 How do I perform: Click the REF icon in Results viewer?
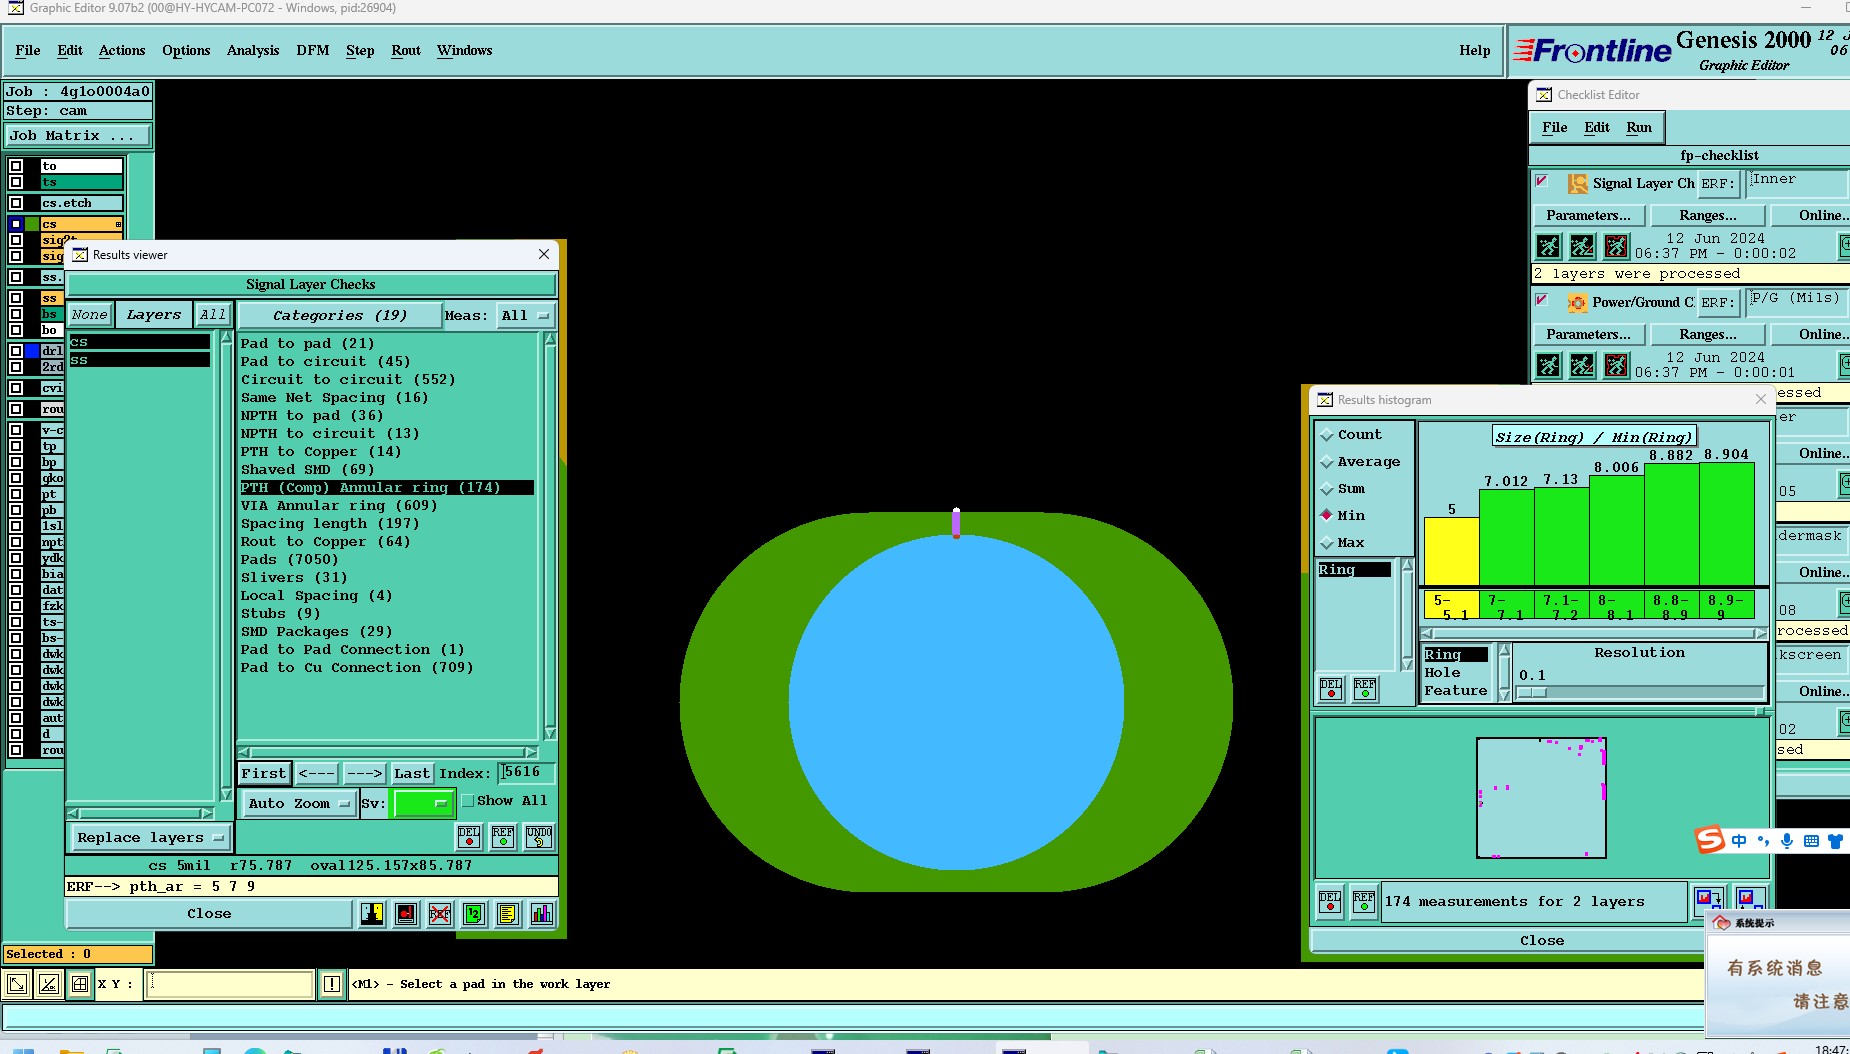coord(503,837)
